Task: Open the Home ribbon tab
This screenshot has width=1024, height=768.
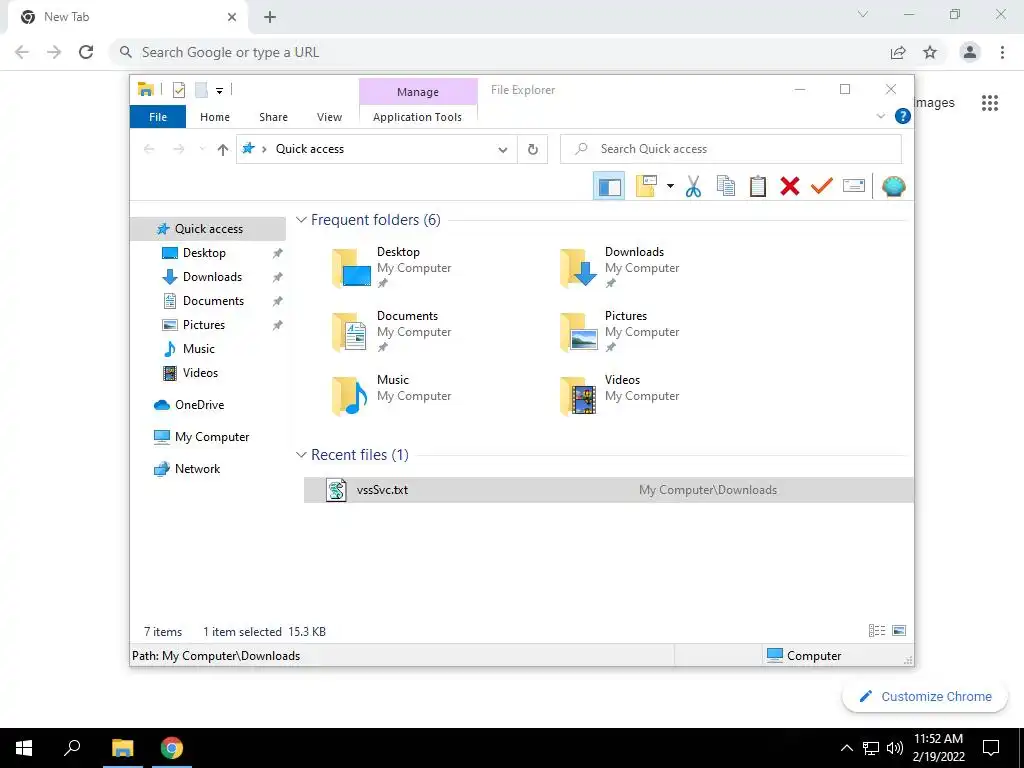Action: 215,117
